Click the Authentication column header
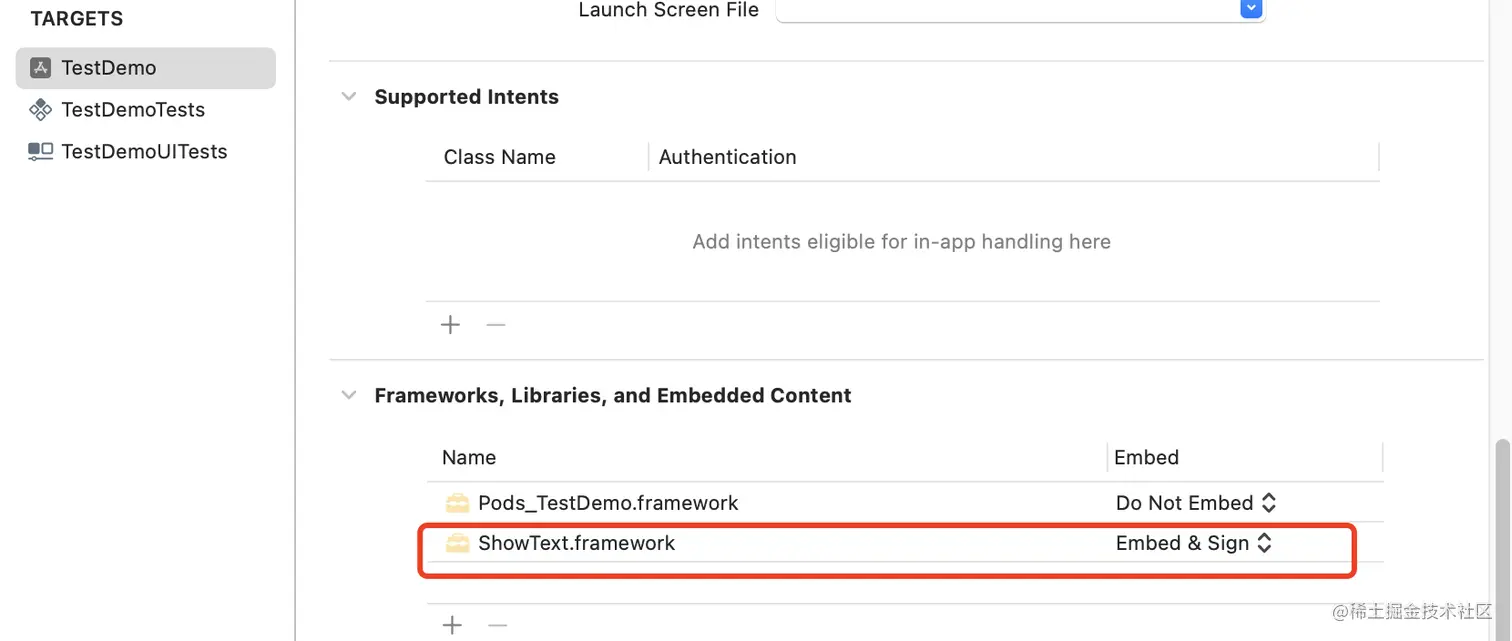The height and width of the screenshot is (641, 1512). click(728, 157)
